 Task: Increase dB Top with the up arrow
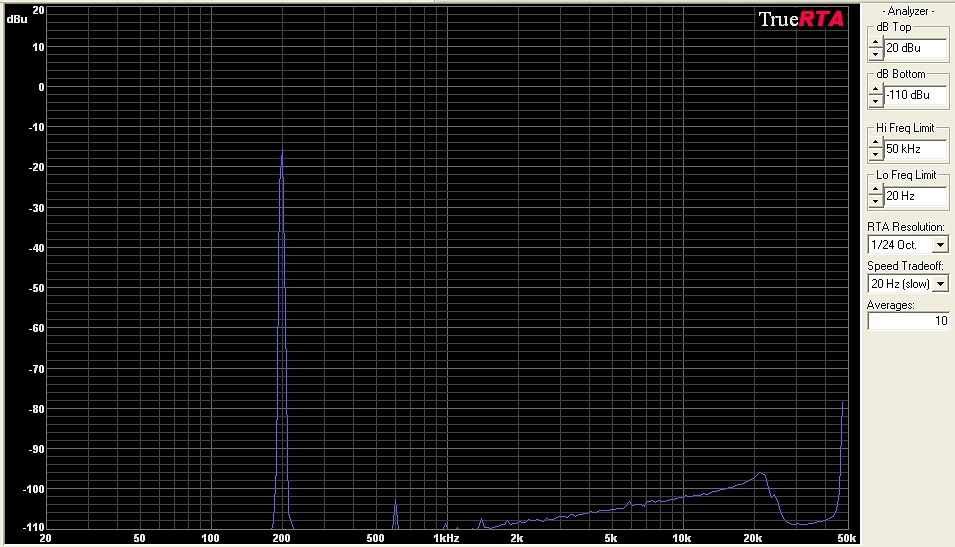coord(876,43)
